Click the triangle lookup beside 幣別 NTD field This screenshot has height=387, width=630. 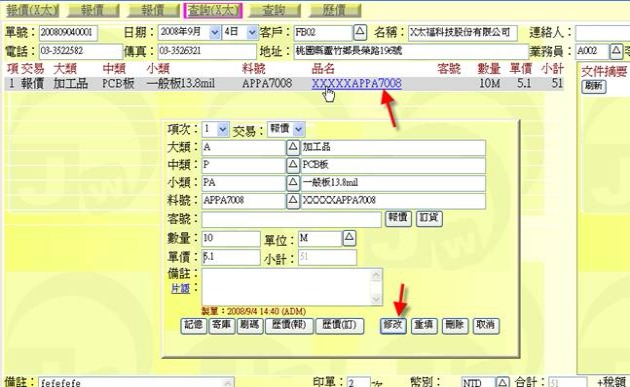(x=503, y=383)
